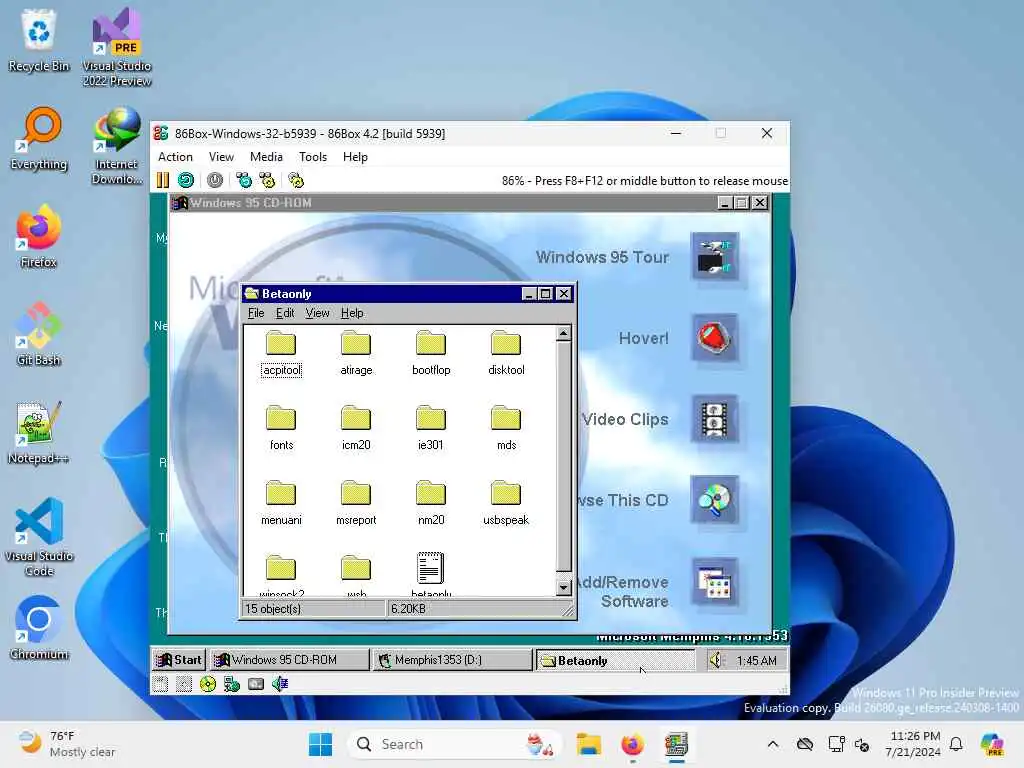The height and width of the screenshot is (768, 1024).
Task: Click the Windows 11 taskbar Search box
Action: (x=455, y=744)
